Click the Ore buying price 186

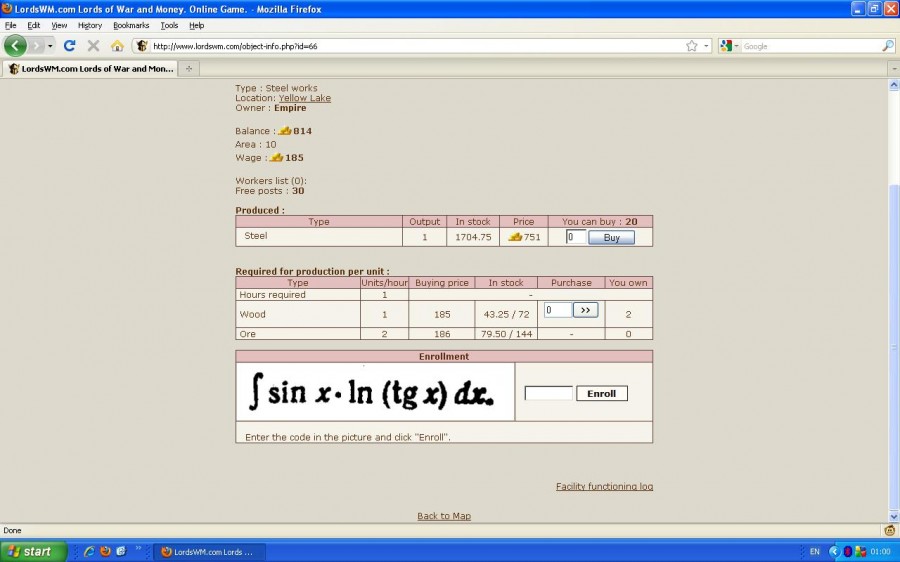click(x=442, y=334)
